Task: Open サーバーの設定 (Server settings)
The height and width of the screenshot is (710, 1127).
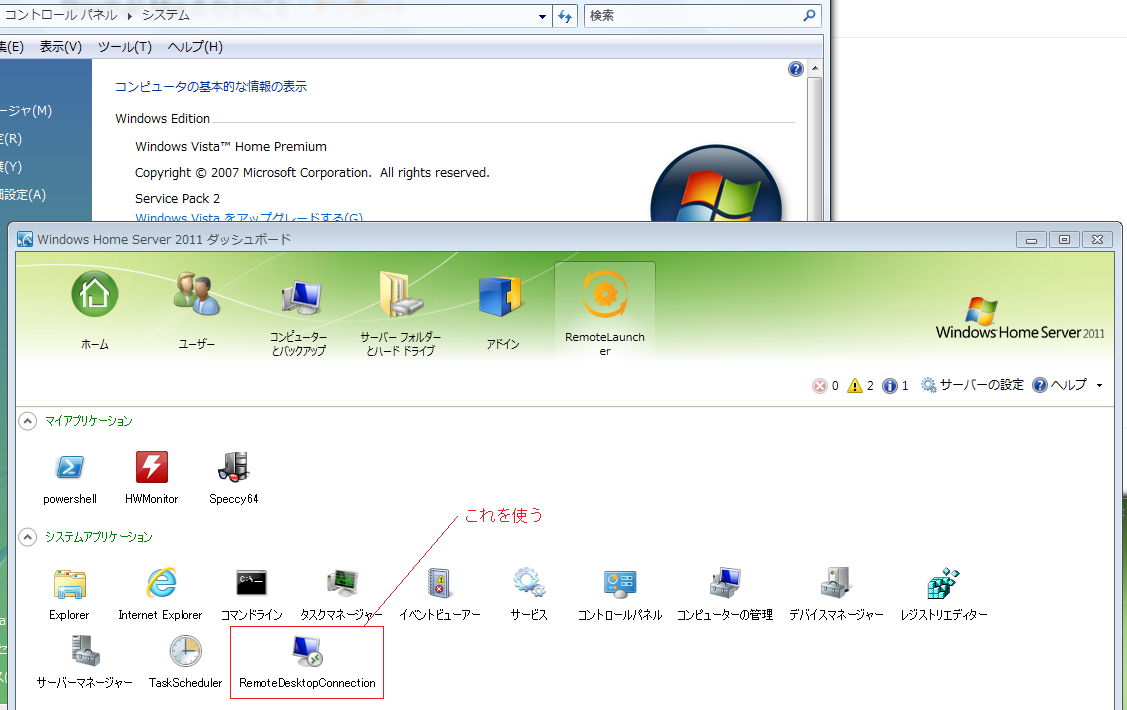Action: coord(972,385)
